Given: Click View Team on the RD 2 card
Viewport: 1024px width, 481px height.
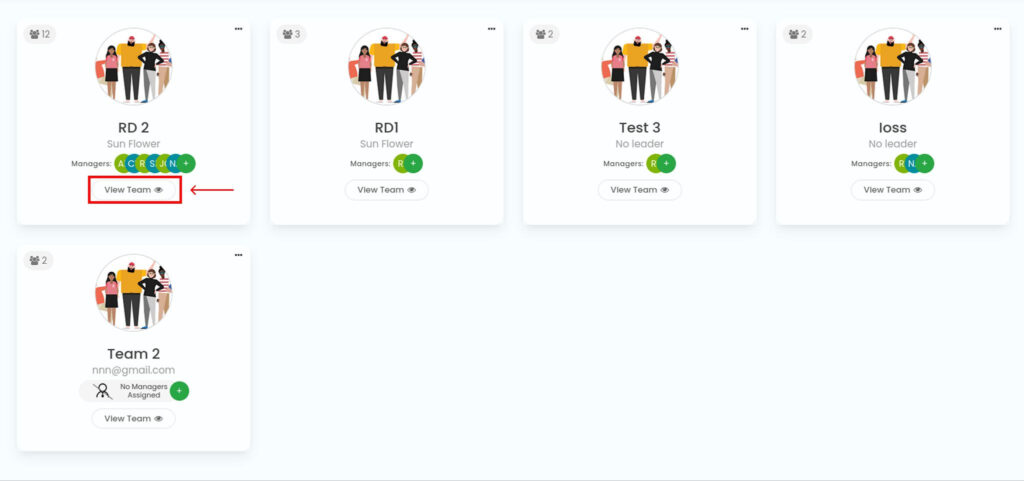Looking at the screenshot, I should [x=134, y=190].
